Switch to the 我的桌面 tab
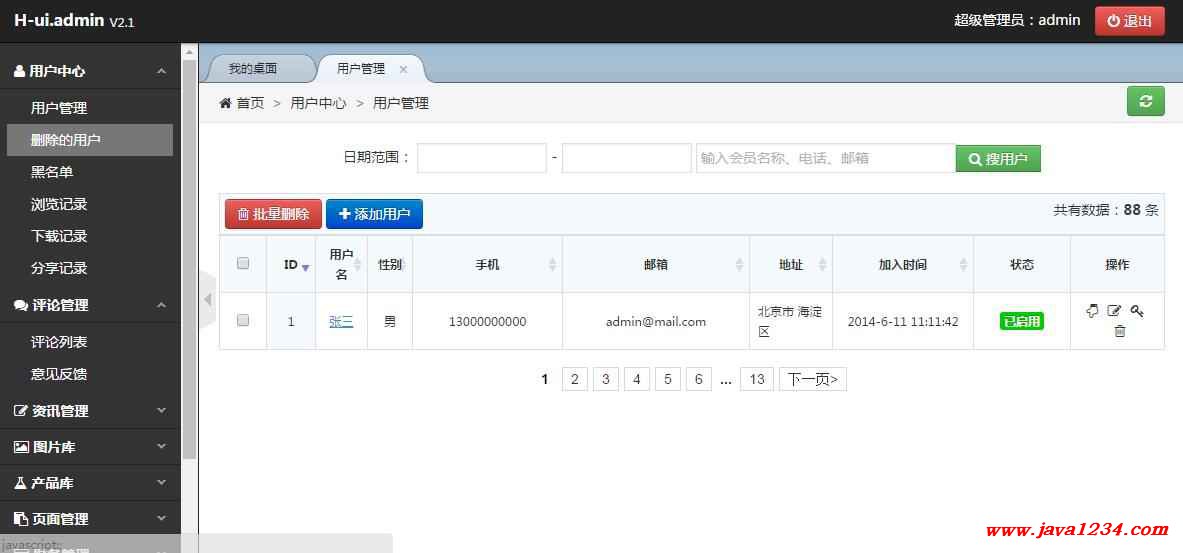This screenshot has height=553, width=1183. tap(253, 69)
